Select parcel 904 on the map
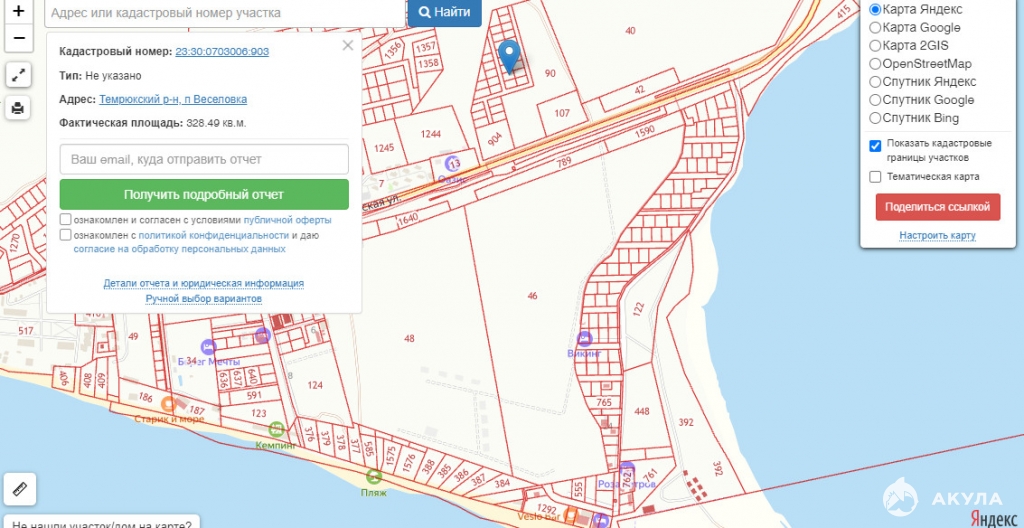 (x=495, y=139)
